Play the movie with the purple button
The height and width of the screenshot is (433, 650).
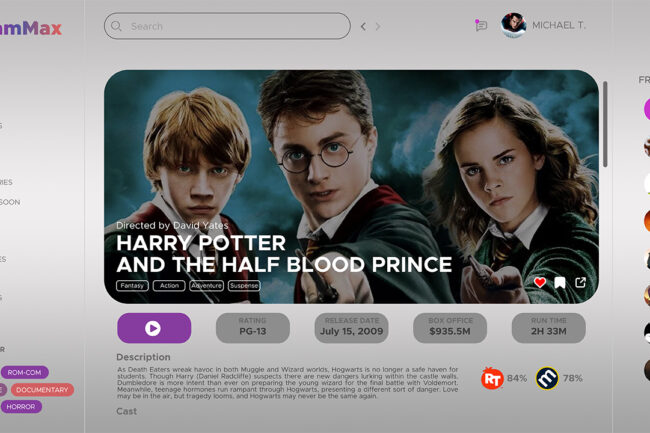(154, 328)
